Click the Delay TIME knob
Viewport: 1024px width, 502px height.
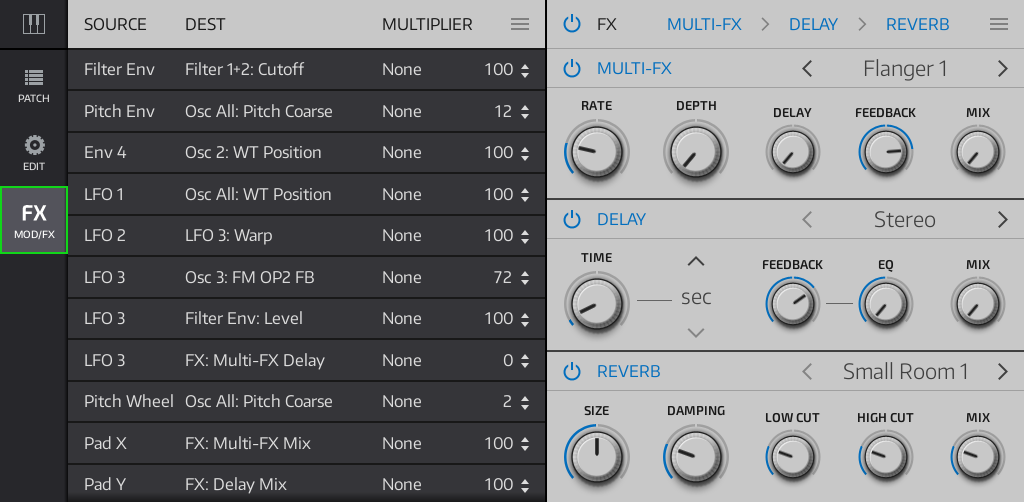pyautogui.click(x=596, y=304)
